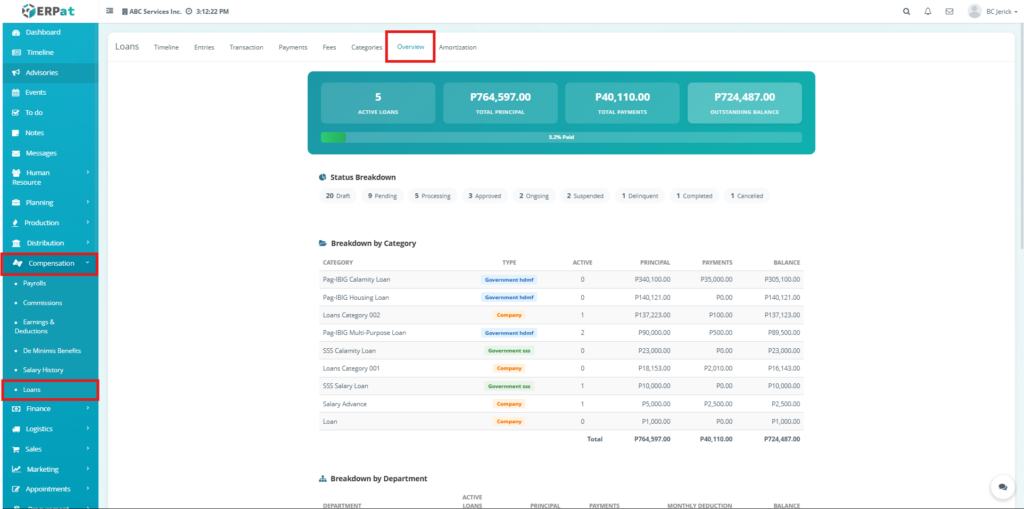Viewport: 1024px width, 509px height.
Task: Filter by the Pending status chip
Action: click(x=382, y=196)
